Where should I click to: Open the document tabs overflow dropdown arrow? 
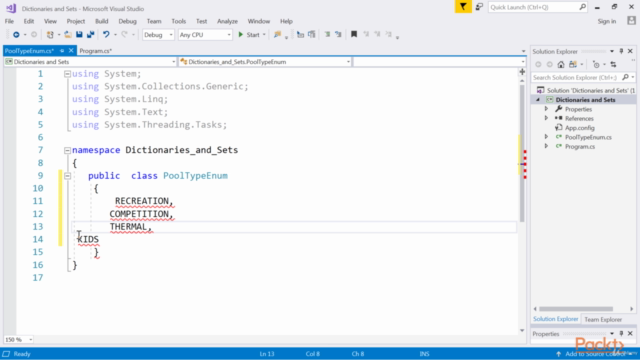(523, 51)
